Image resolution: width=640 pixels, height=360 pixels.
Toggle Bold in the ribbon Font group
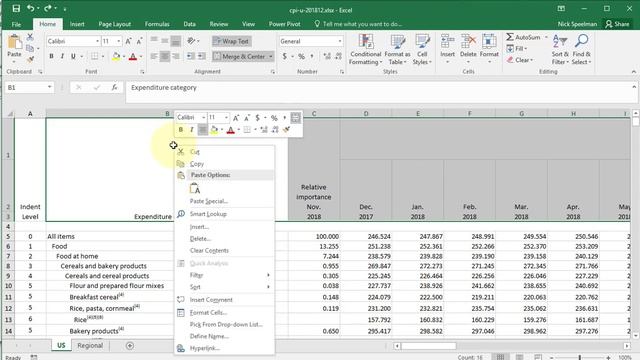(x=51, y=56)
